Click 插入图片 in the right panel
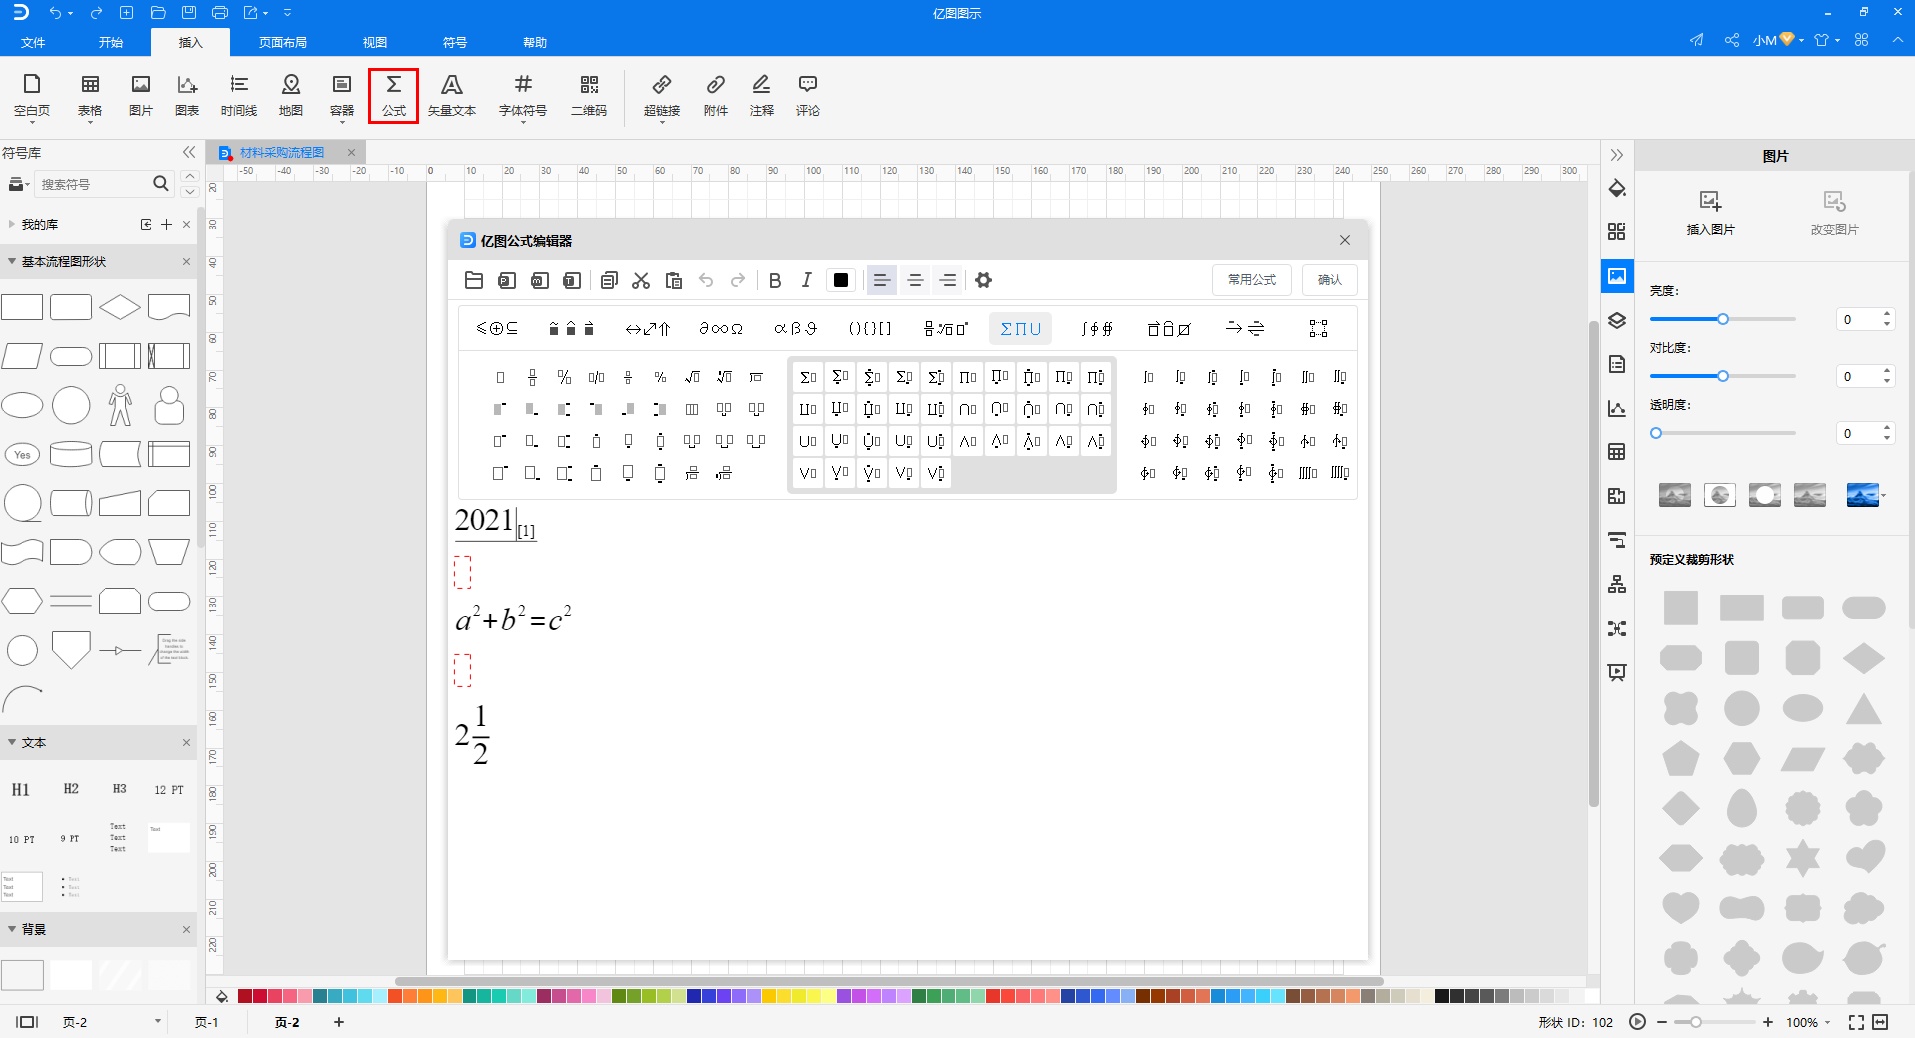1915x1038 pixels. coord(1710,213)
